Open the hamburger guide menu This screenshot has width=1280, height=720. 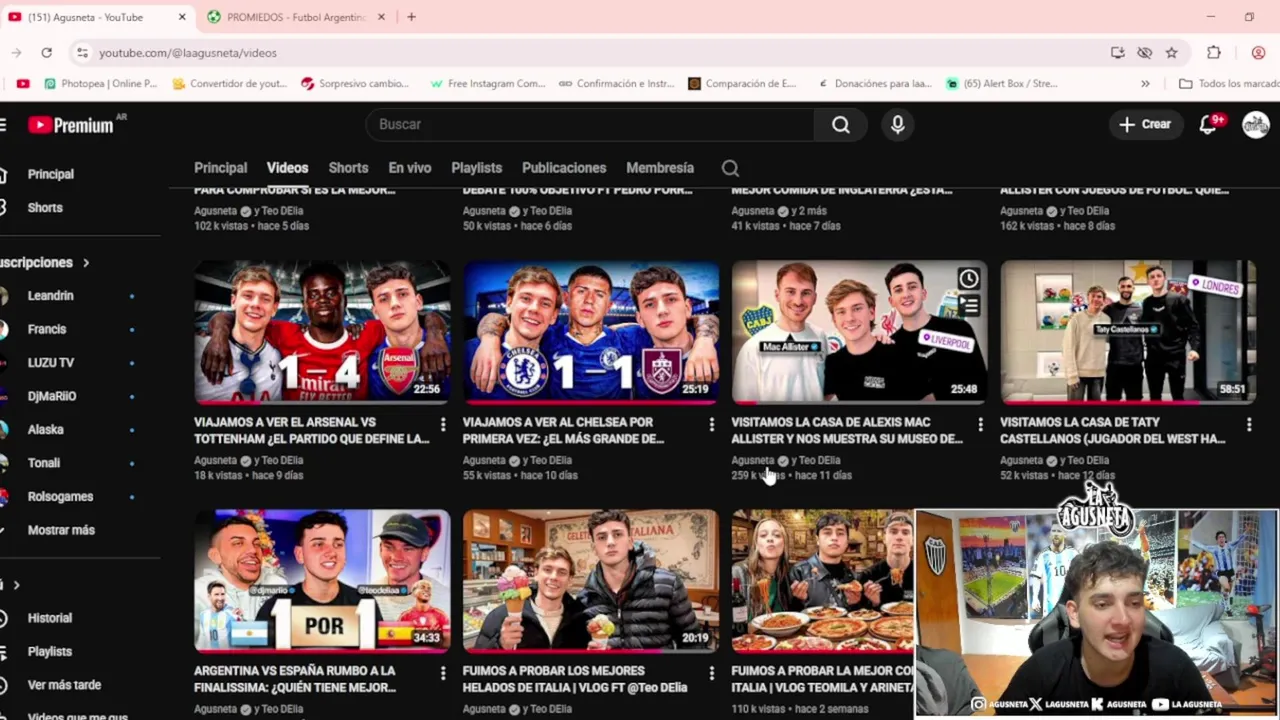tap(4, 125)
